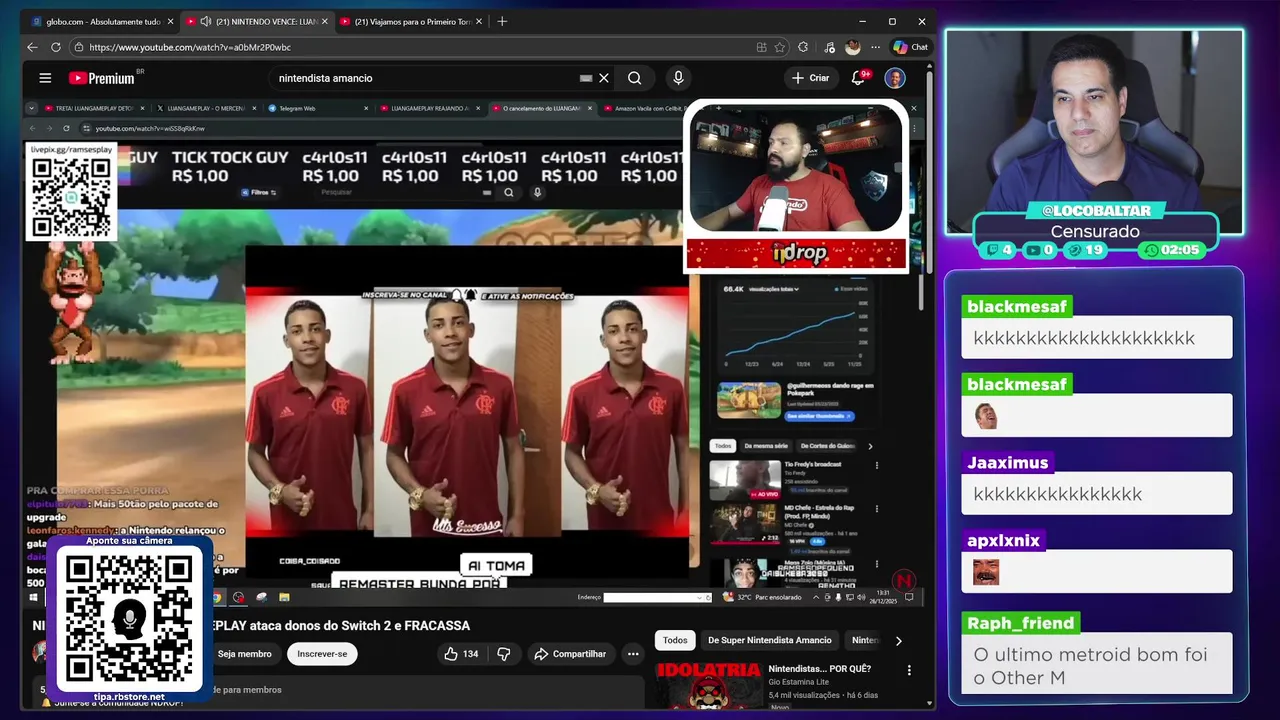
Task: Start voice search with microphone icon
Action: click(x=678, y=78)
